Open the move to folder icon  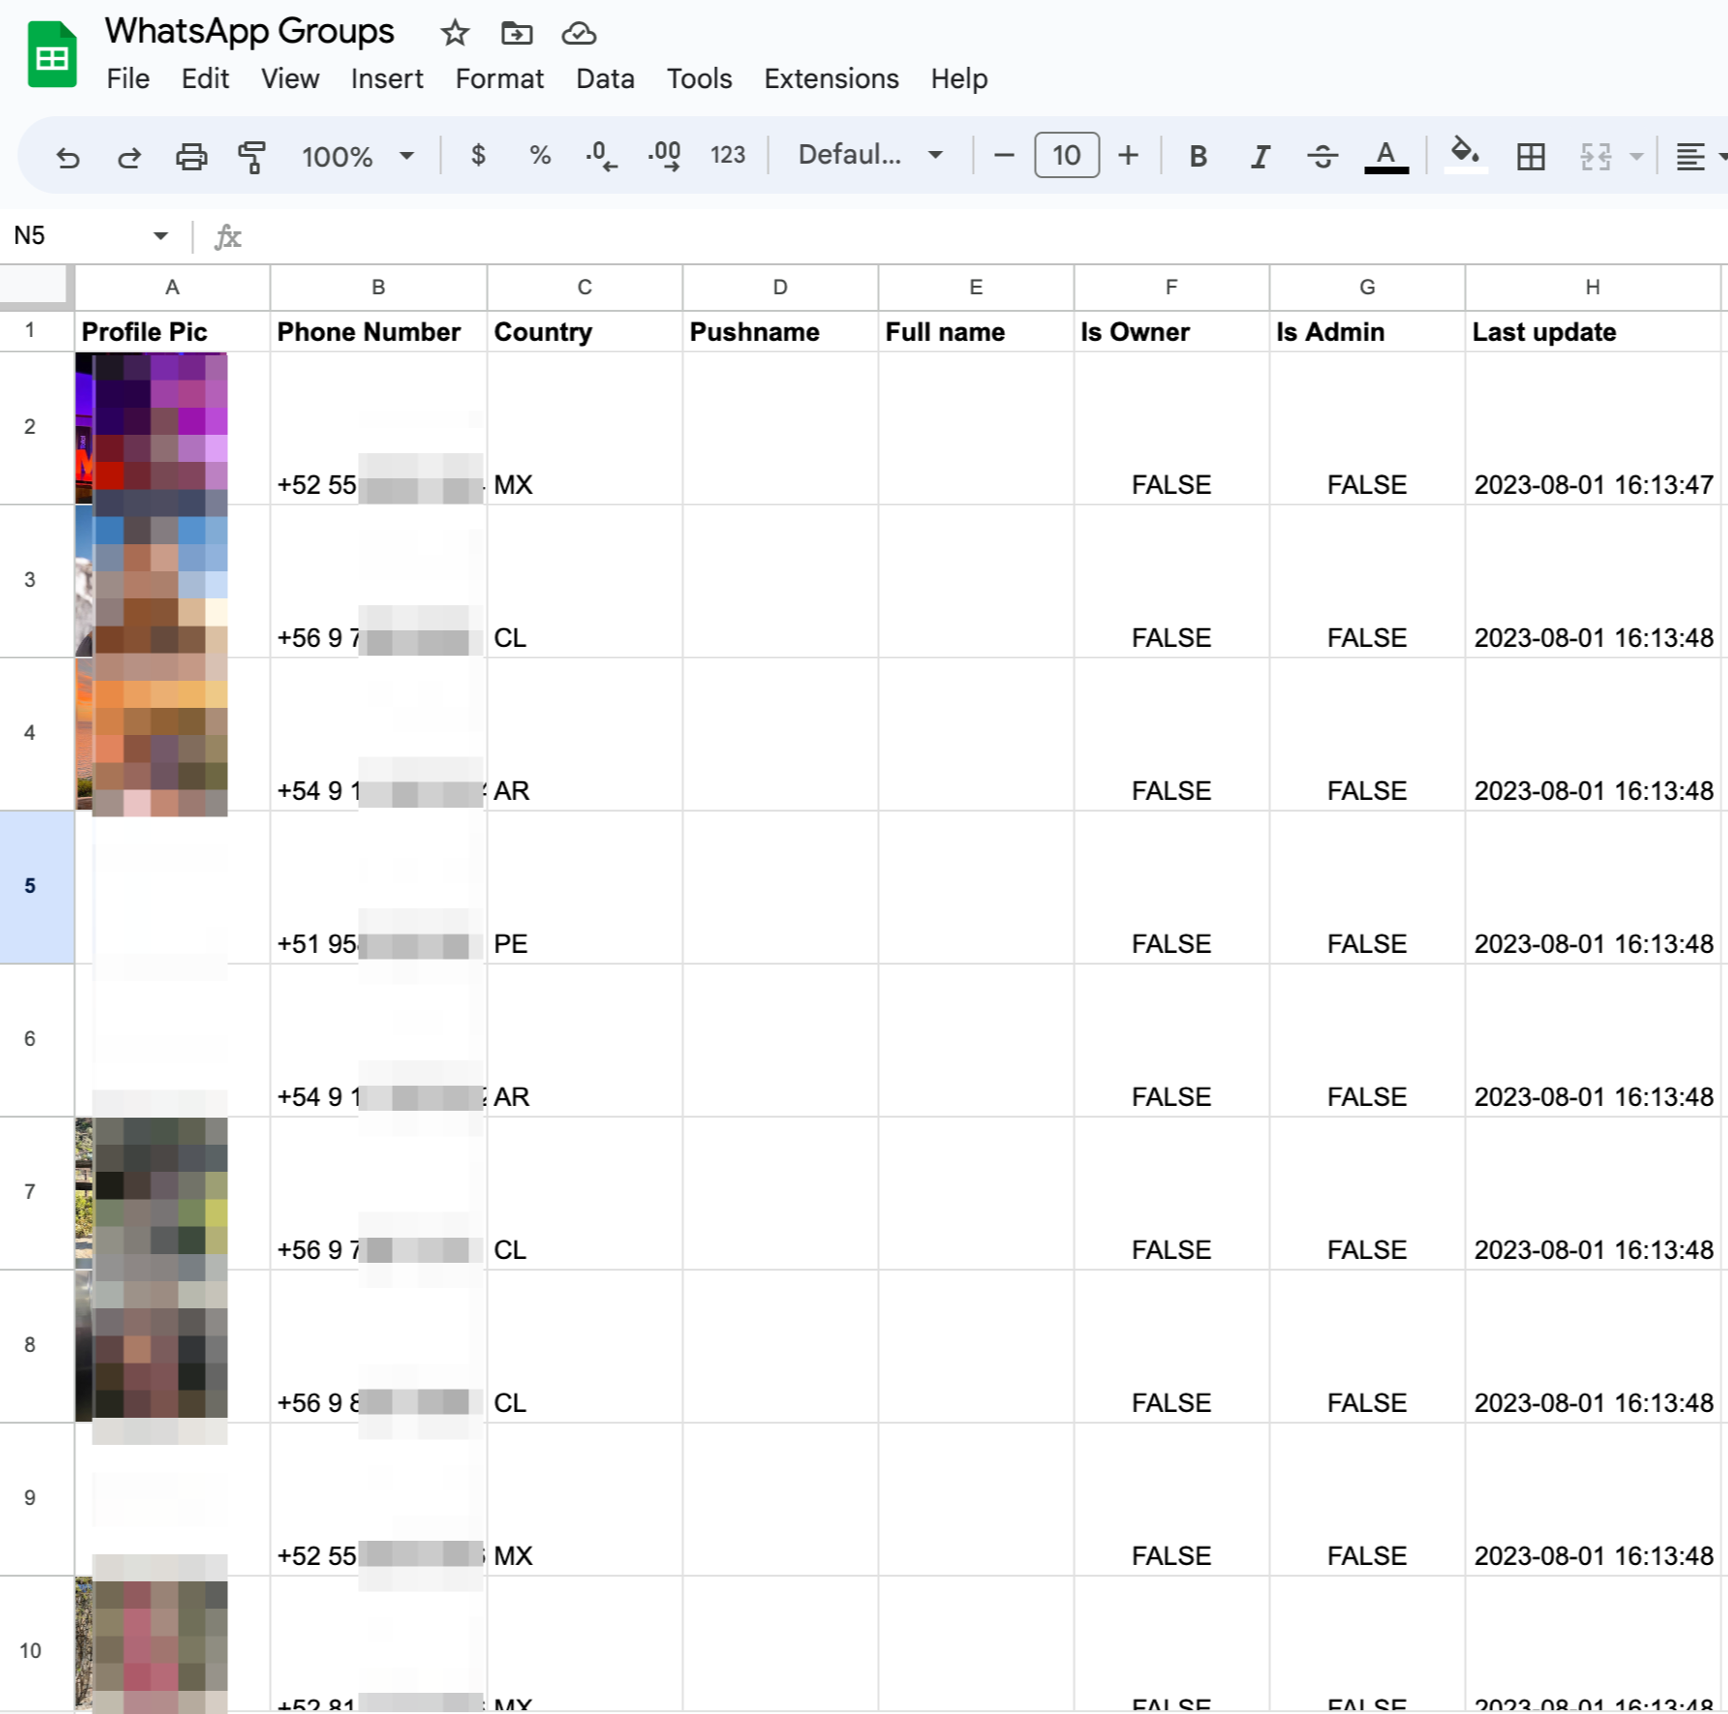pyautogui.click(x=516, y=33)
